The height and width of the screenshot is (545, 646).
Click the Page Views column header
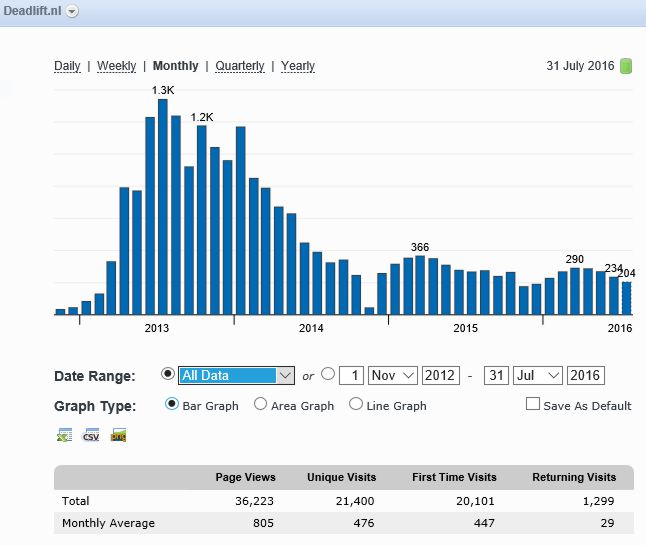(246, 477)
